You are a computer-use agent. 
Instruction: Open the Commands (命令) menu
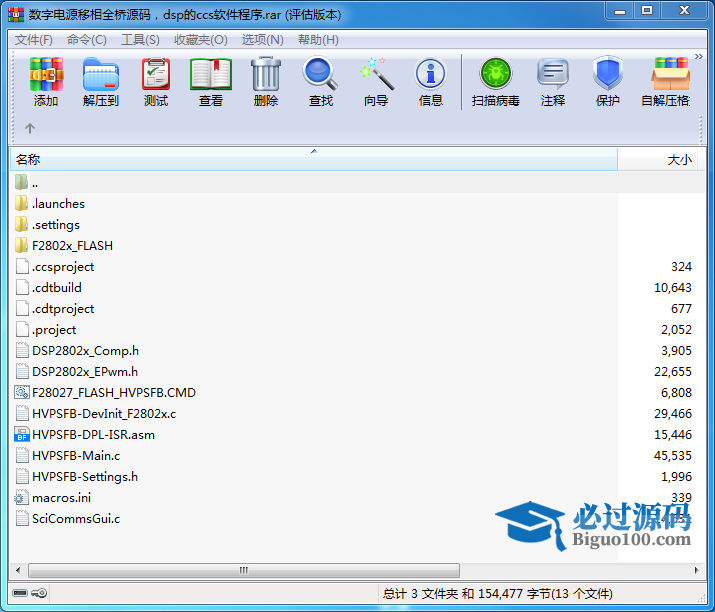pyautogui.click(x=87, y=40)
